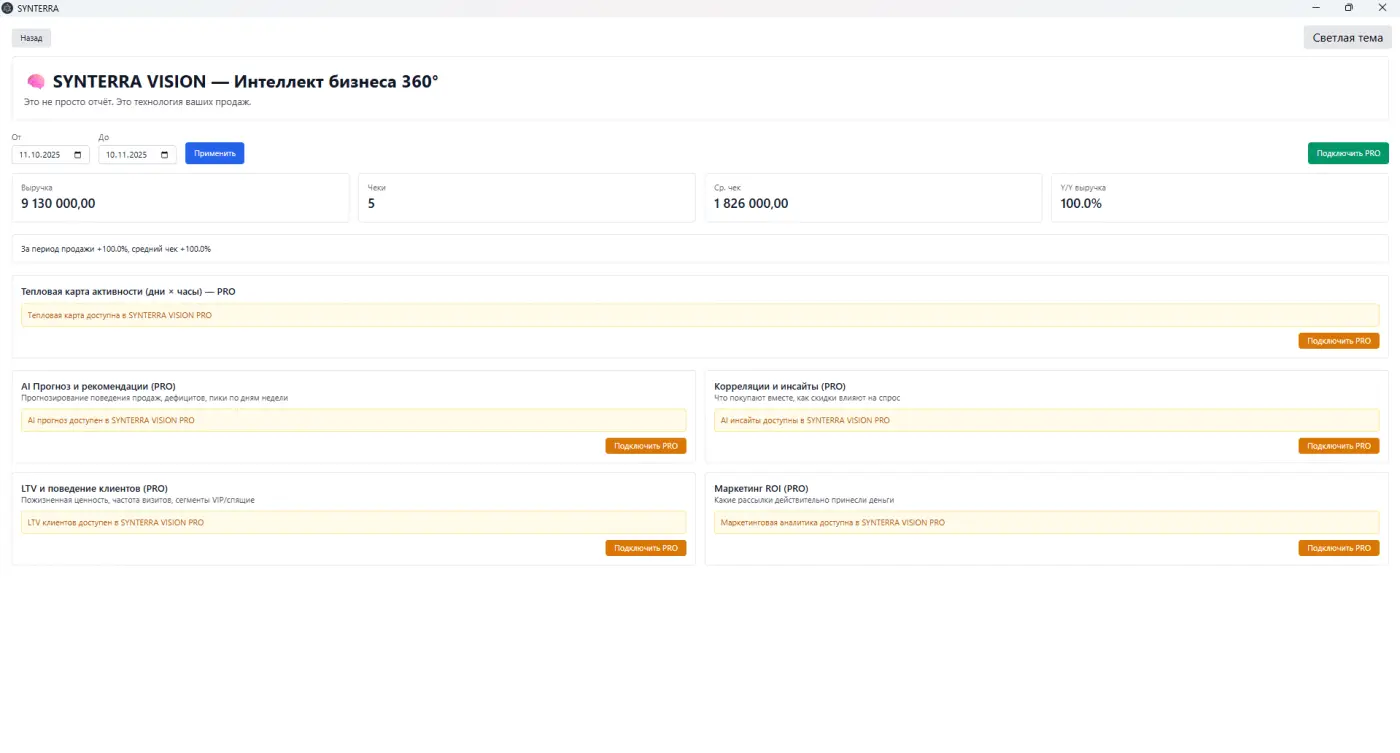Select the Ср. чек card with 1 826 000,00

pos(872,197)
